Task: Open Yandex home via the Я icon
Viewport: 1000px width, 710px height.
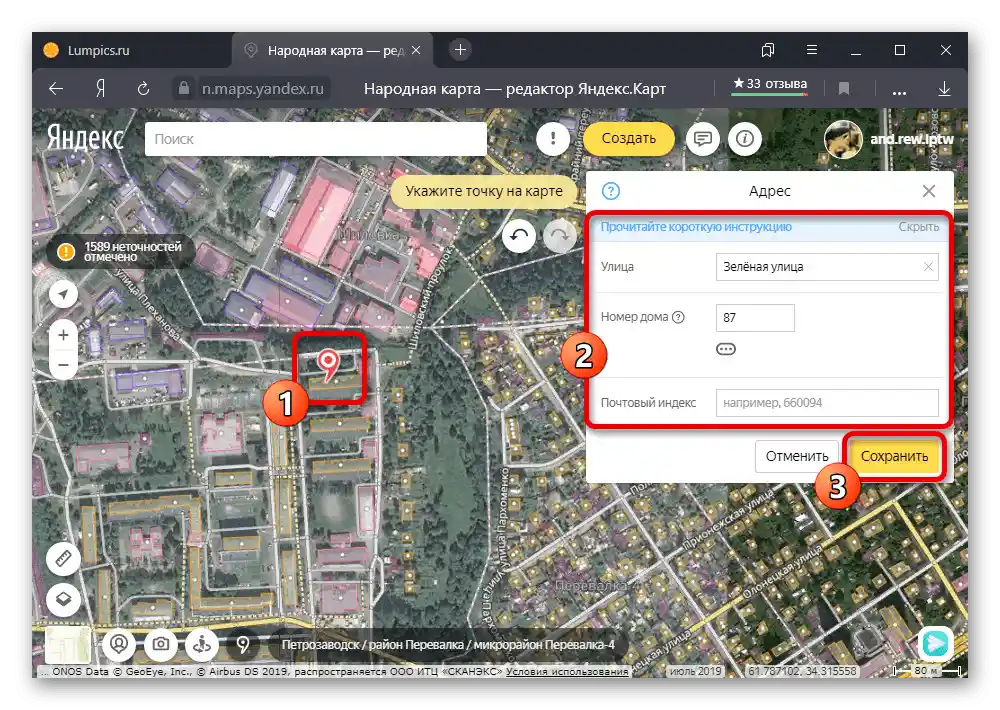Action: (100, 89)
